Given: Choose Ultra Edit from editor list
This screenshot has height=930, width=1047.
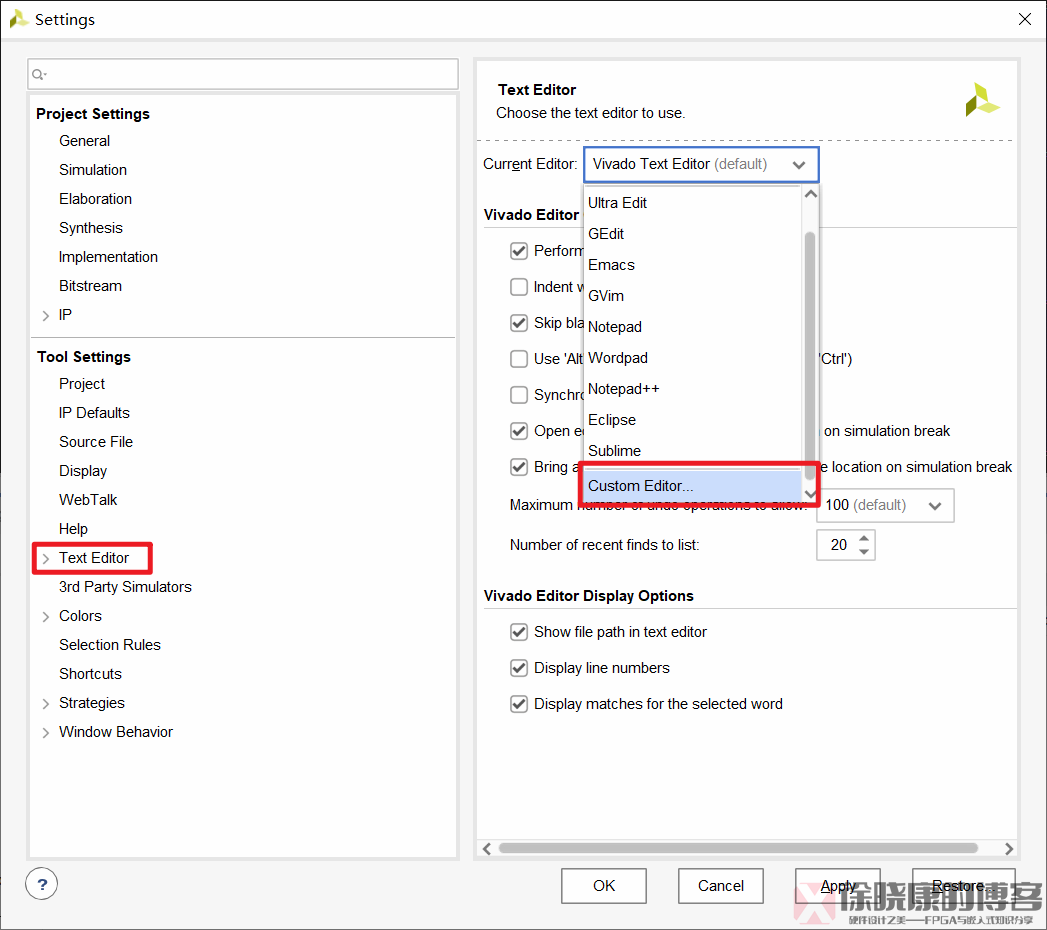Looking at the screenshot, I should (x=692, y=203).
